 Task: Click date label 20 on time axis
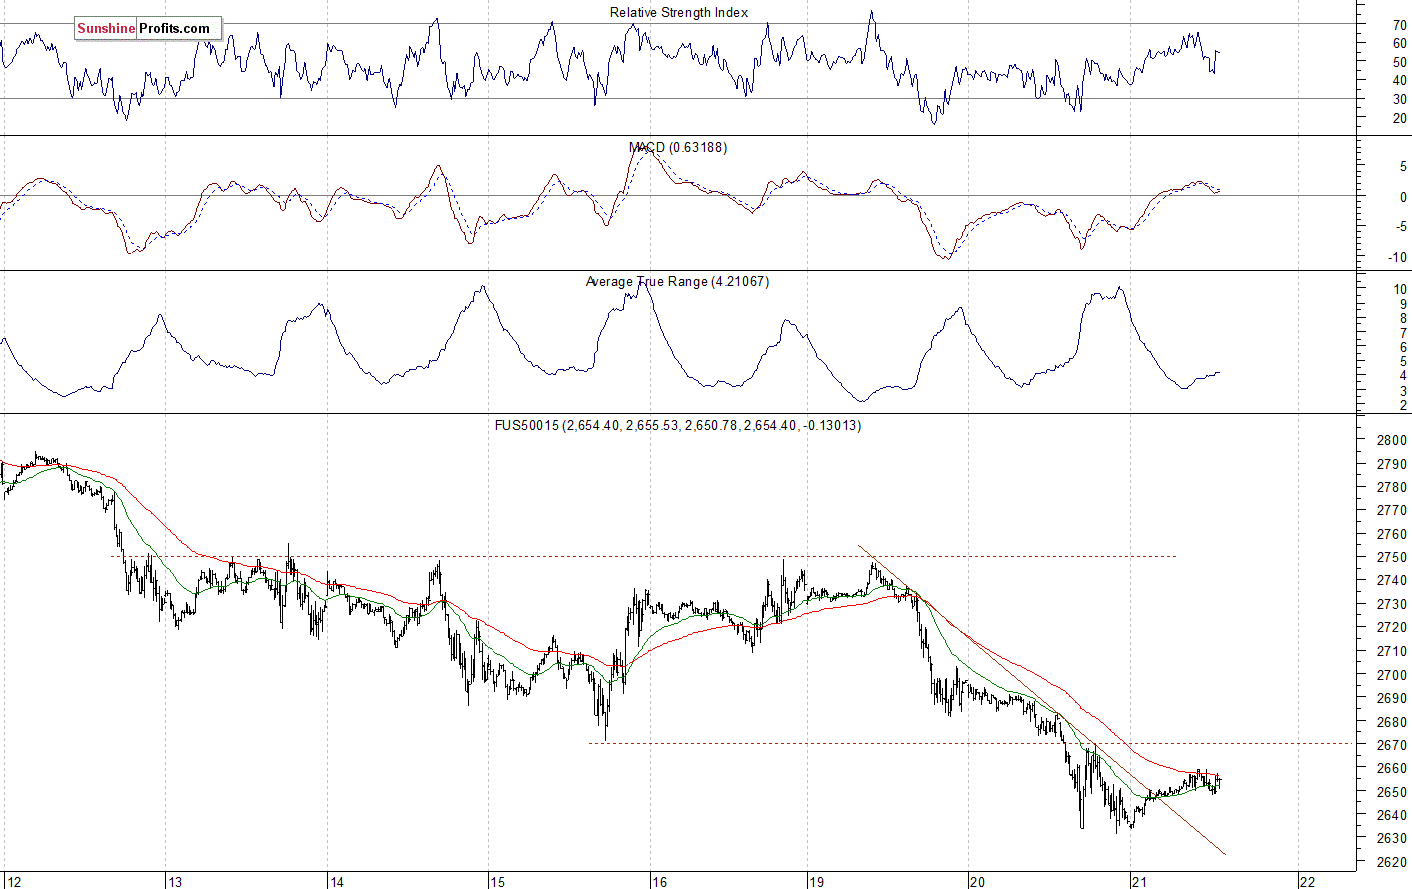coord(977,881)
